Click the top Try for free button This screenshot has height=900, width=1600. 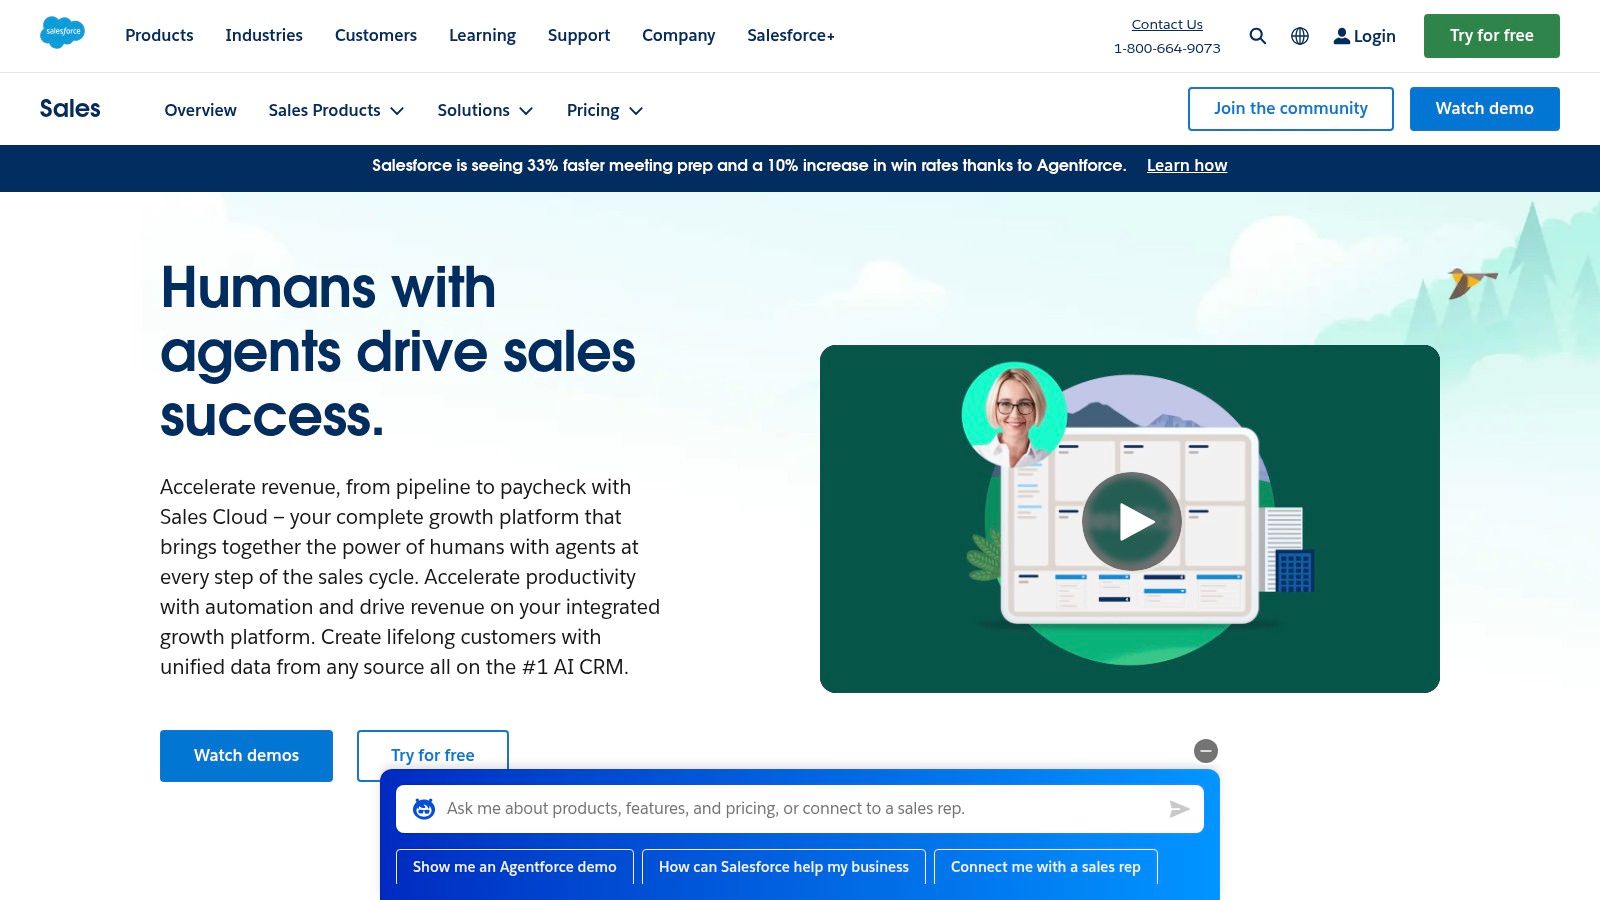pos(1491,36)
